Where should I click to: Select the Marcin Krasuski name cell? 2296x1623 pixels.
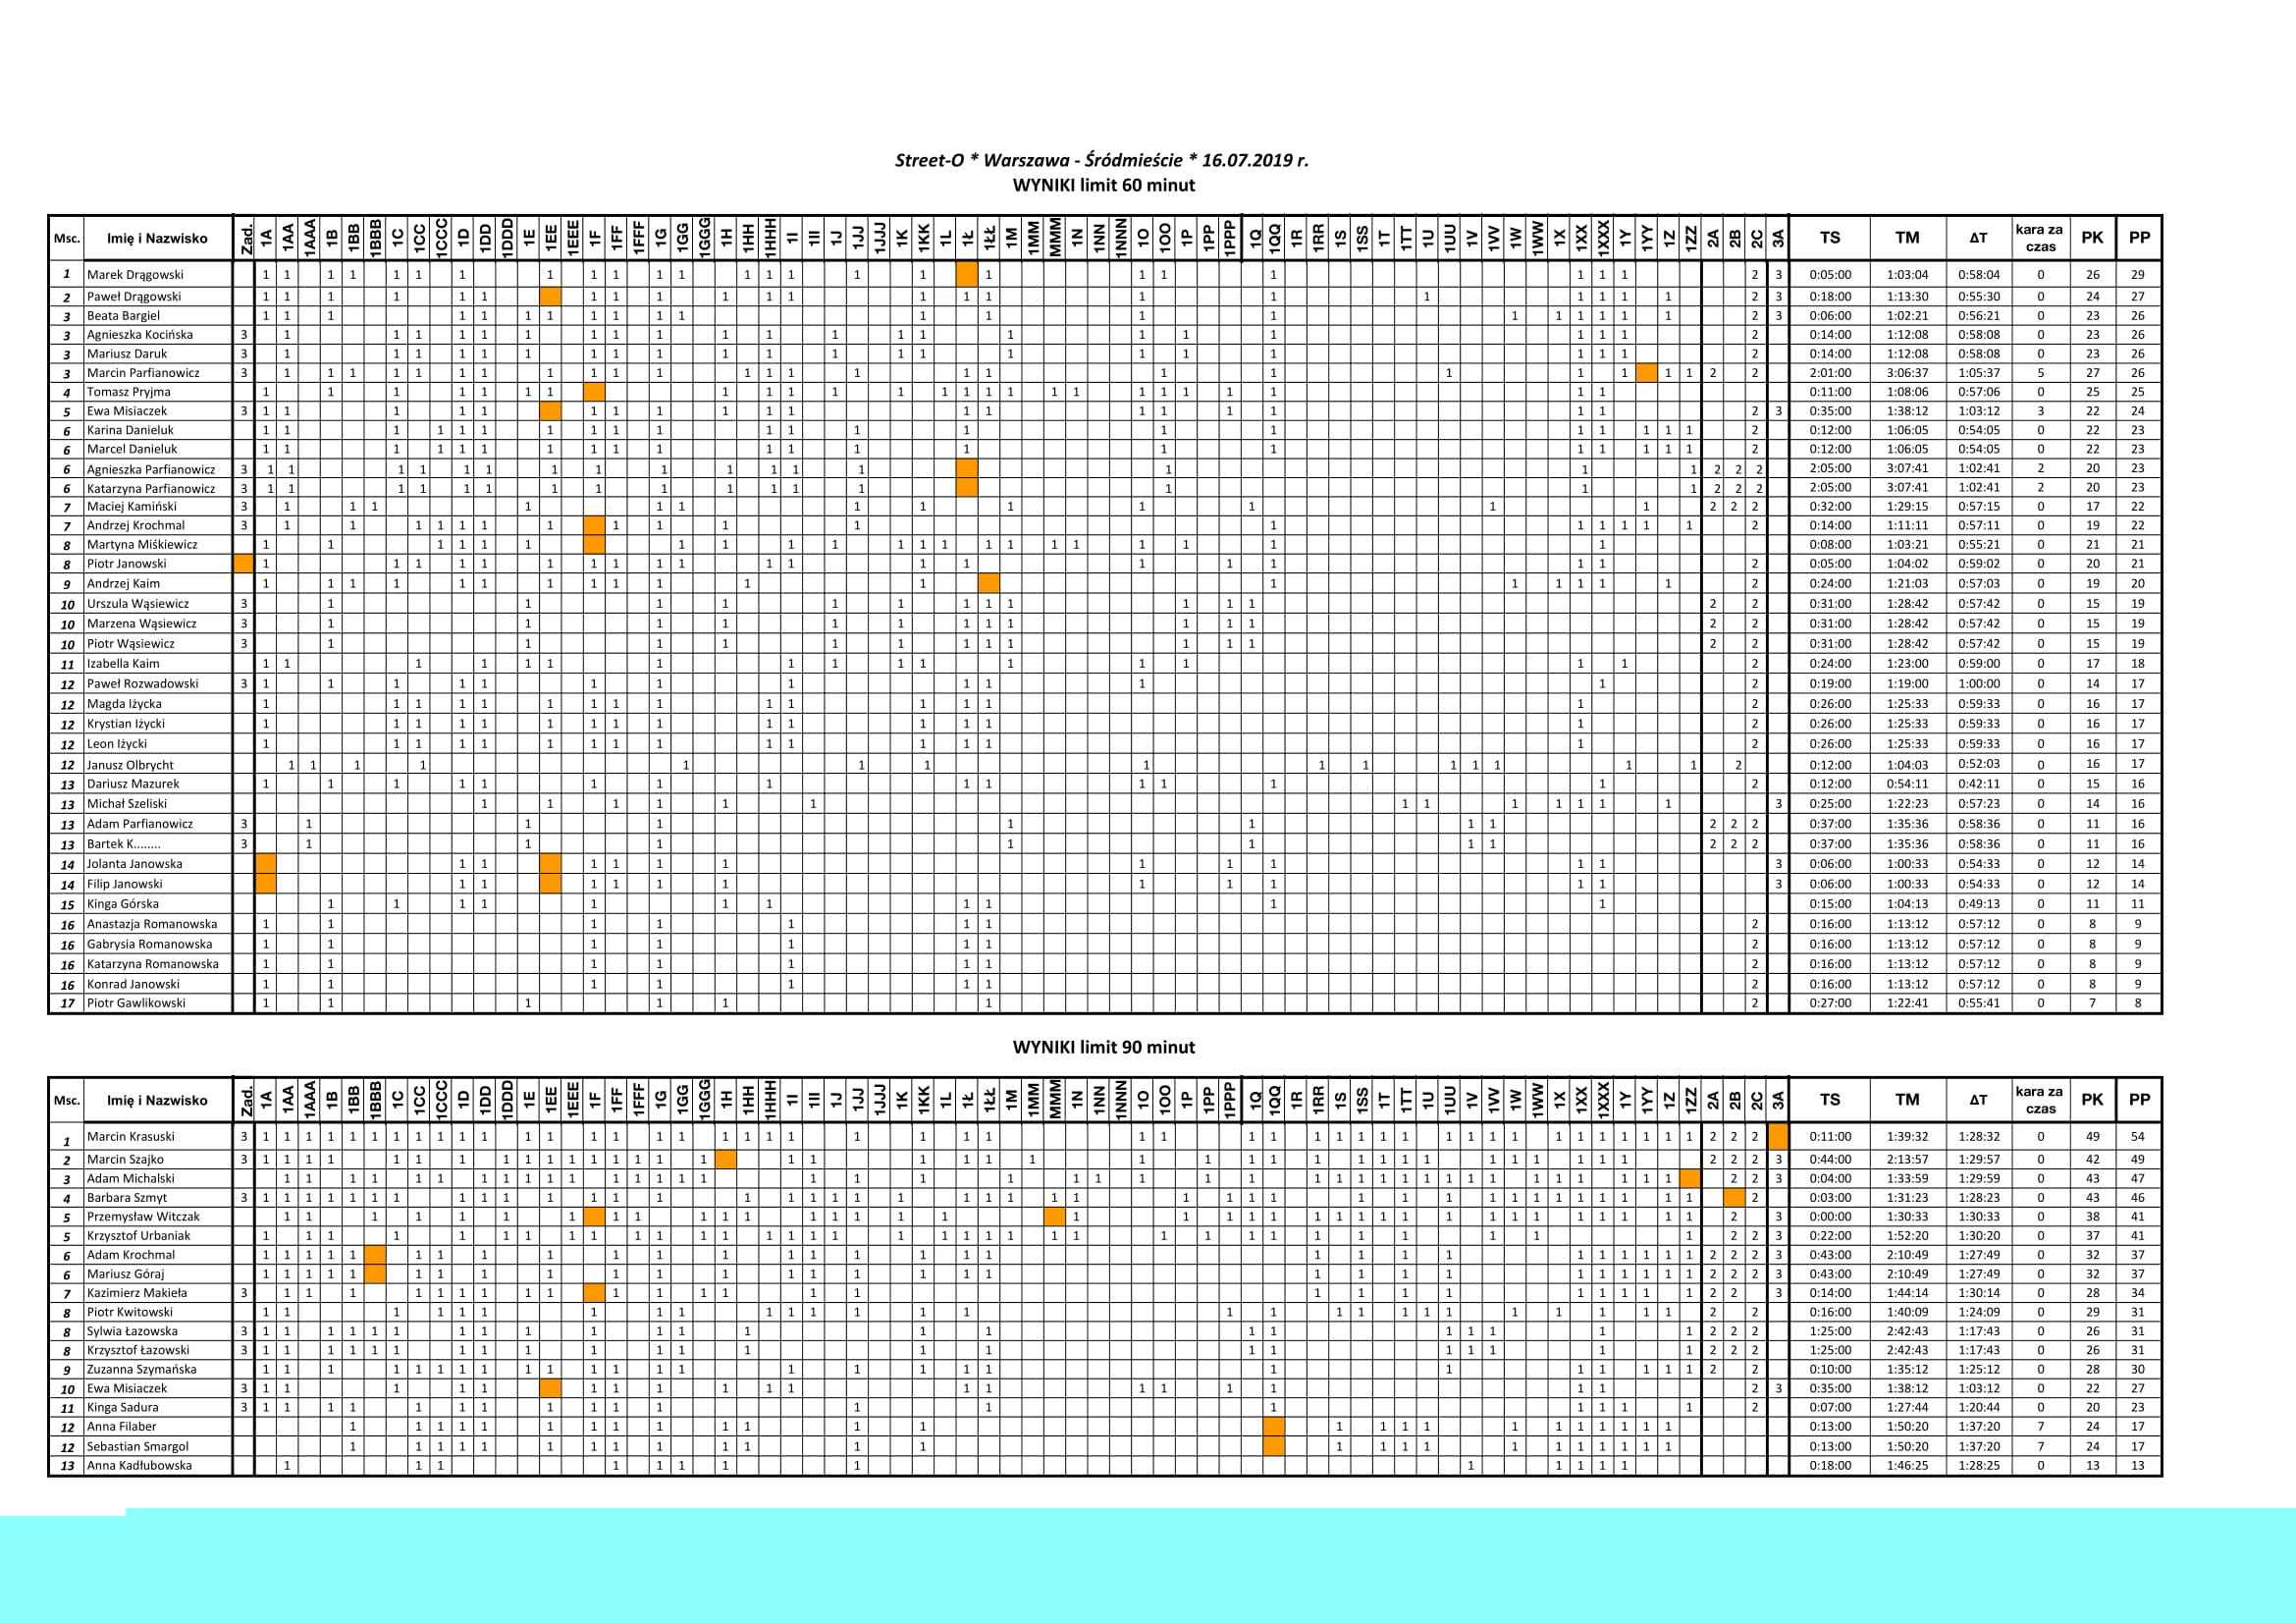(x=130, y=1136)
